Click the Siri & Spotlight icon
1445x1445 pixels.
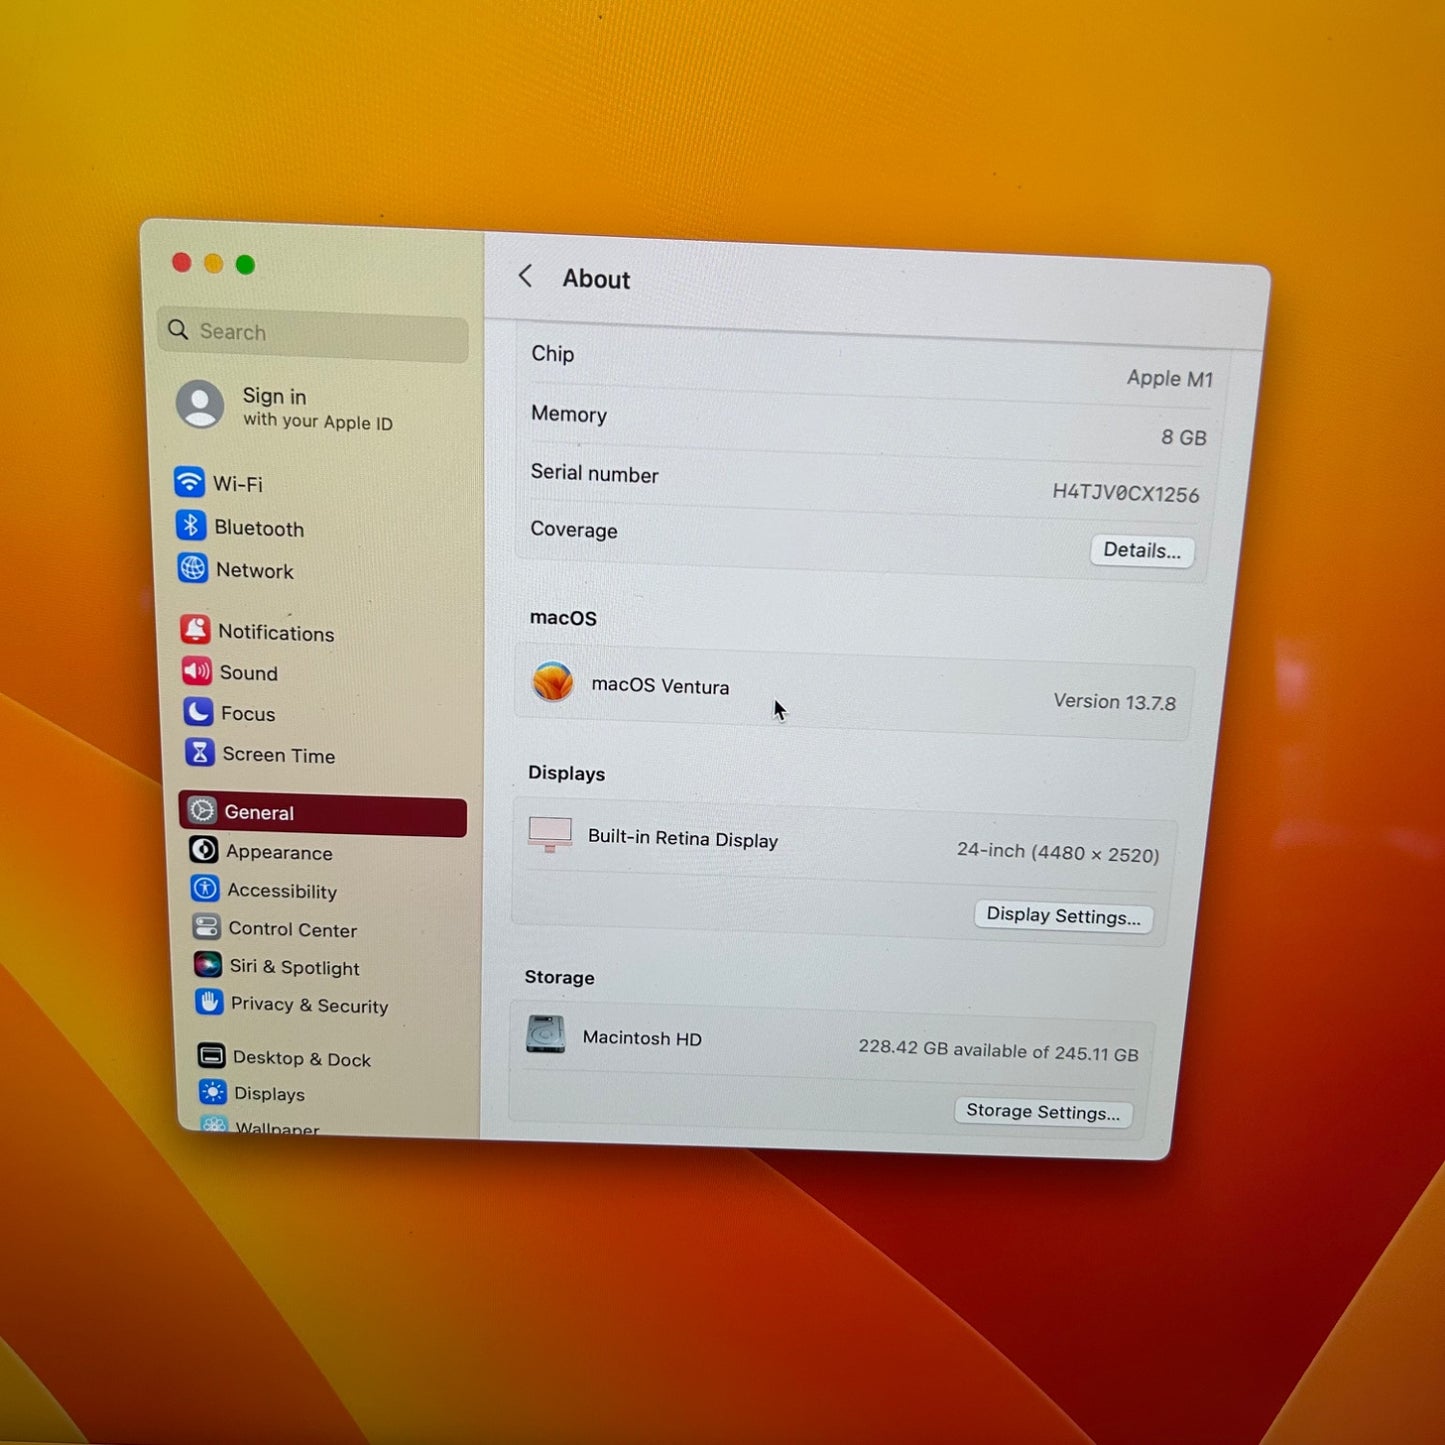point(208,965)
